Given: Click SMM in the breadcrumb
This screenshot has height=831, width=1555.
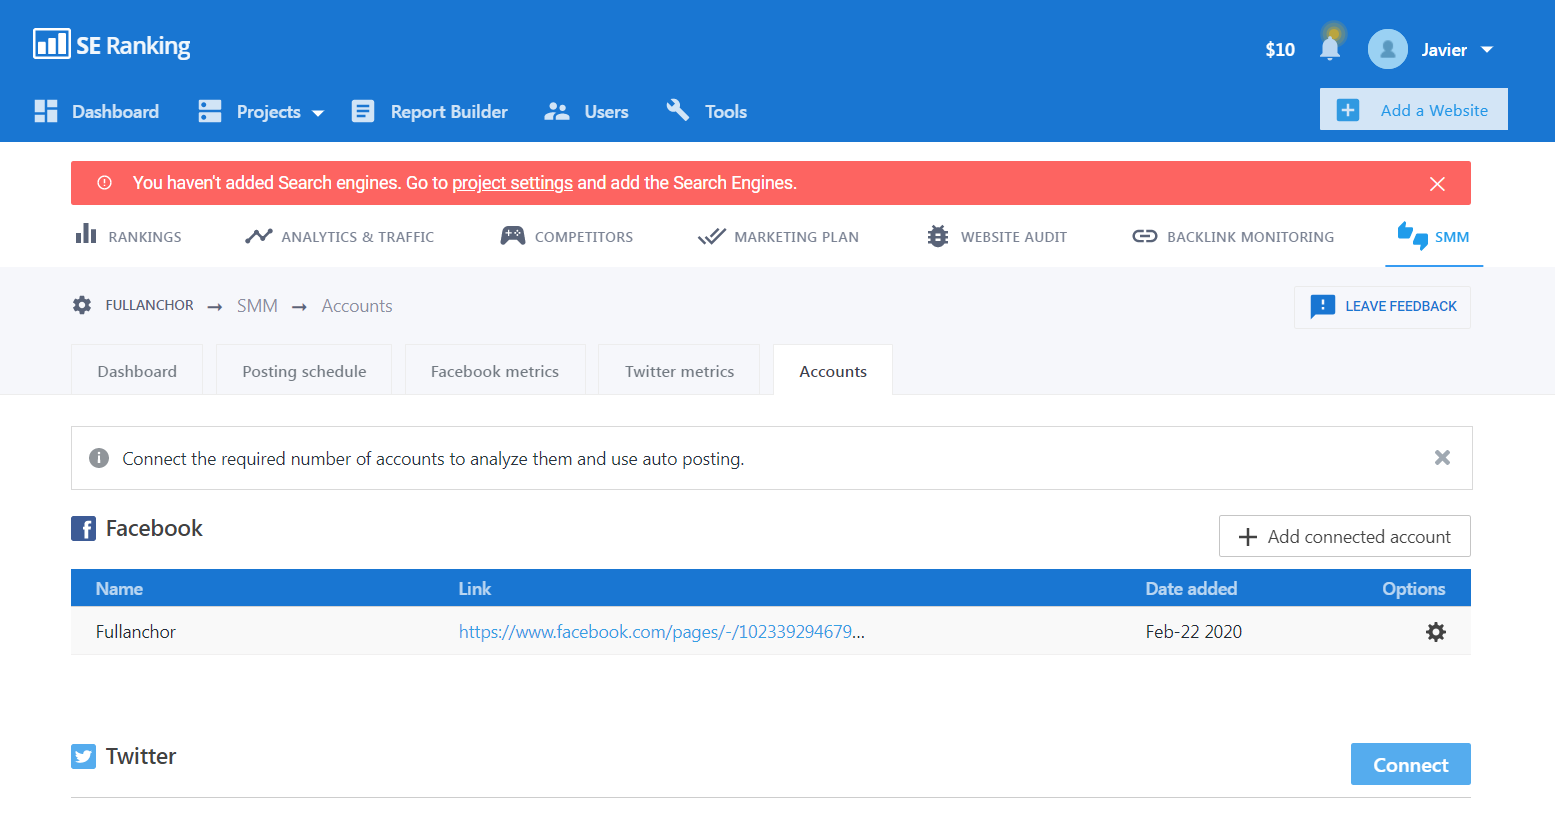Looking at the screenshot, I should point(257,306).
